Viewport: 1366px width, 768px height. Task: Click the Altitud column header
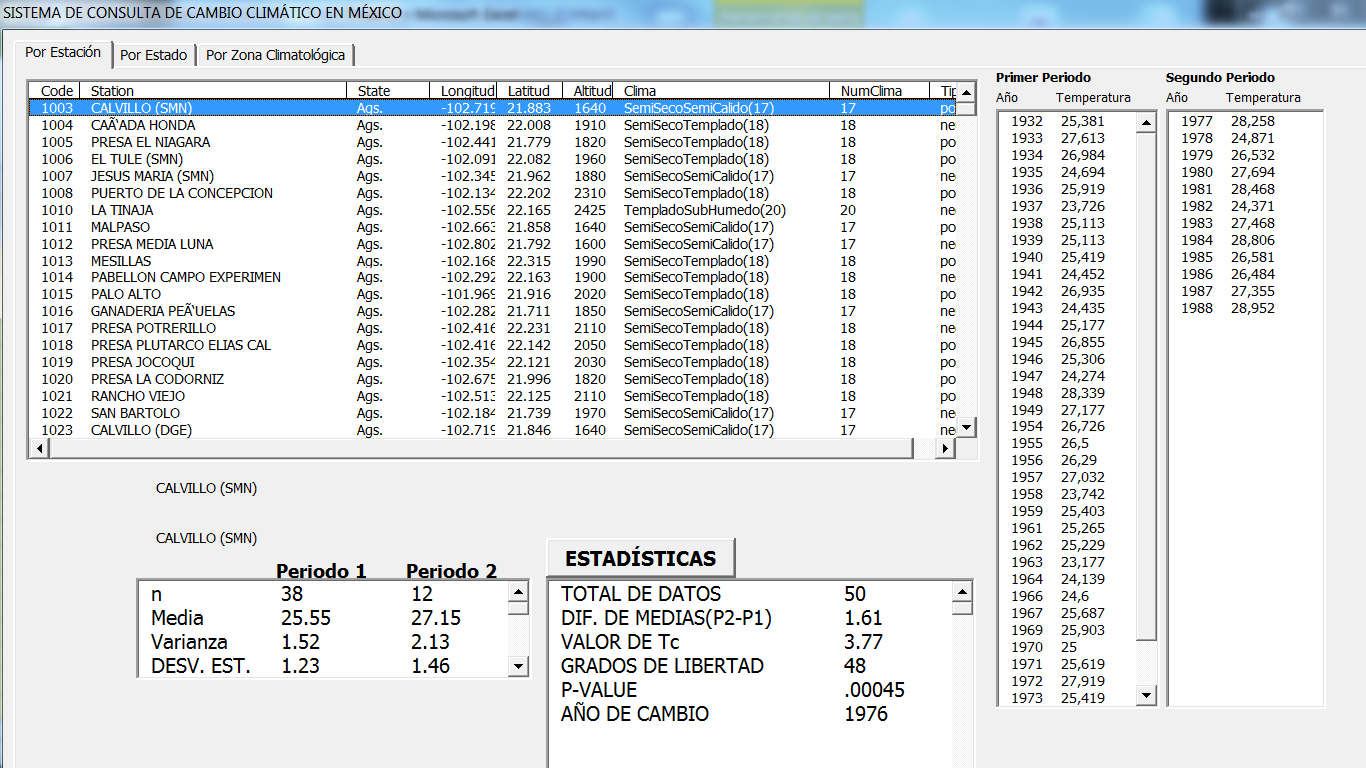592,91
